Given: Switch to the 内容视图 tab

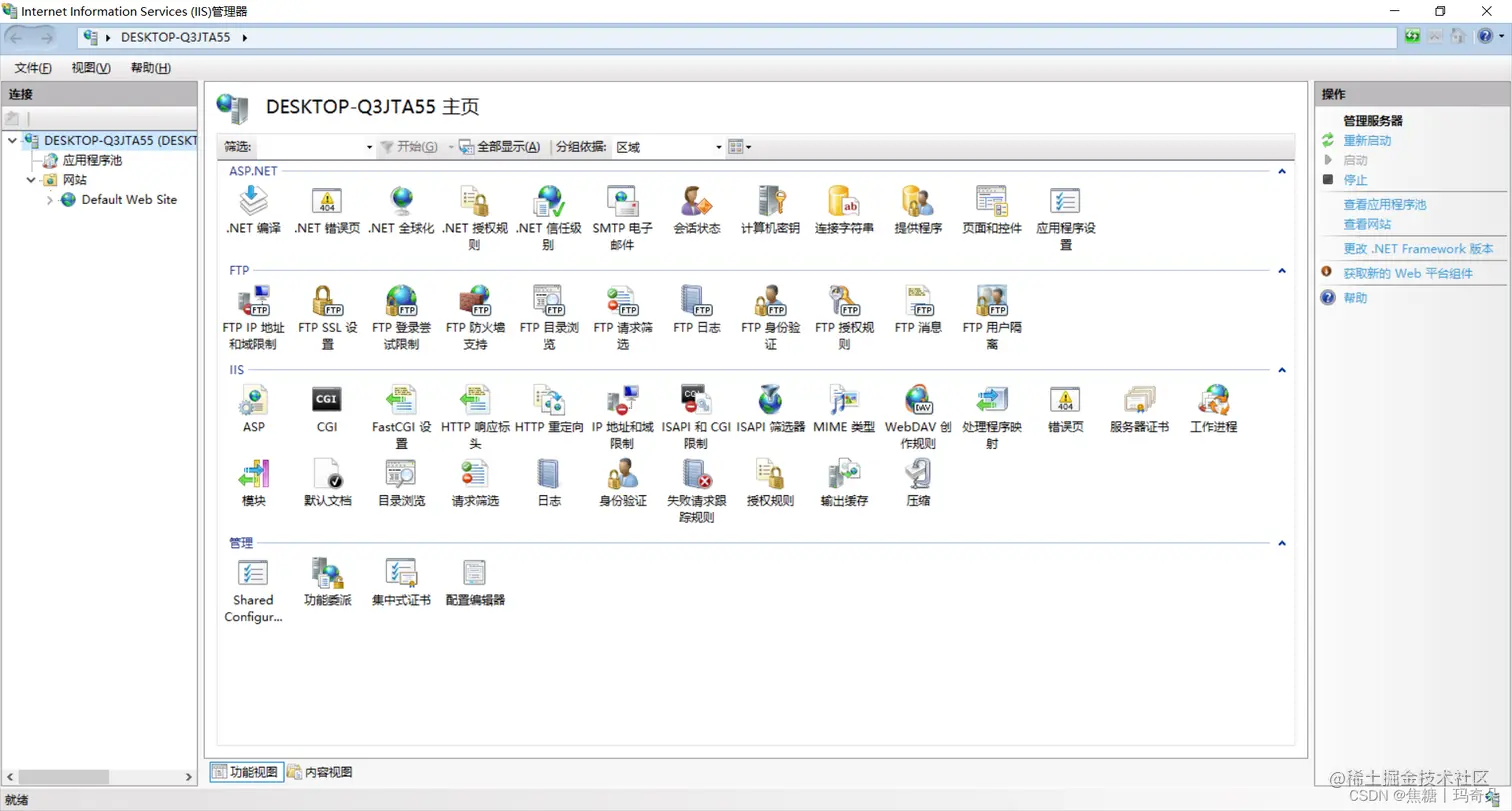Looking at the screenshot, I should pyautogui.click(x=320, y=772).
